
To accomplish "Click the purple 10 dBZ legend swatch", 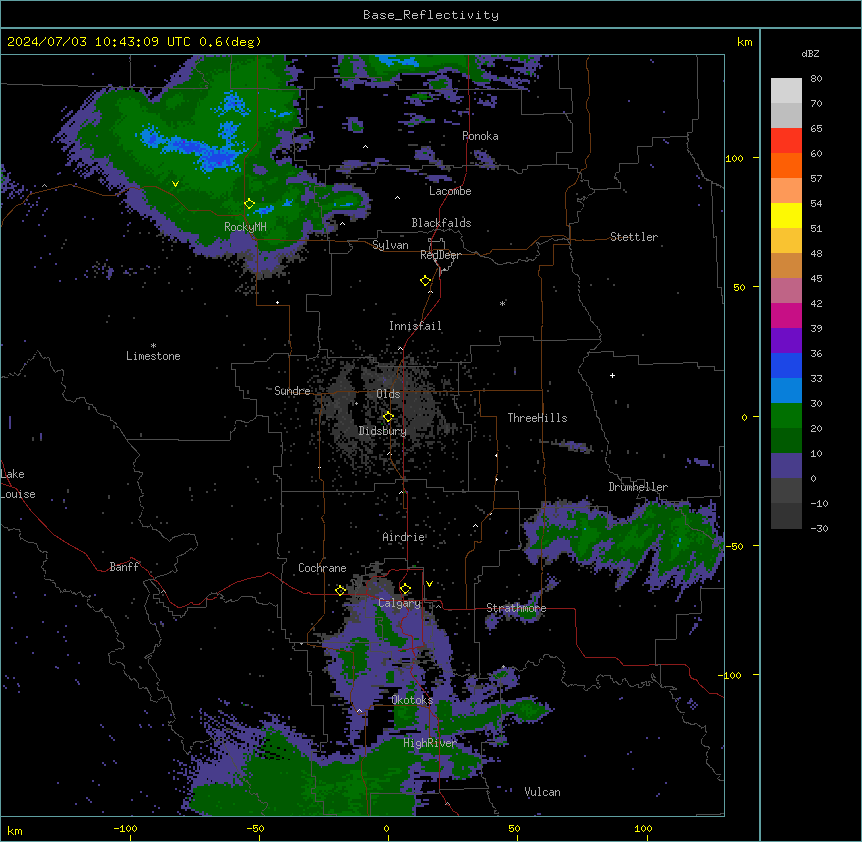I will pos(786,466).
